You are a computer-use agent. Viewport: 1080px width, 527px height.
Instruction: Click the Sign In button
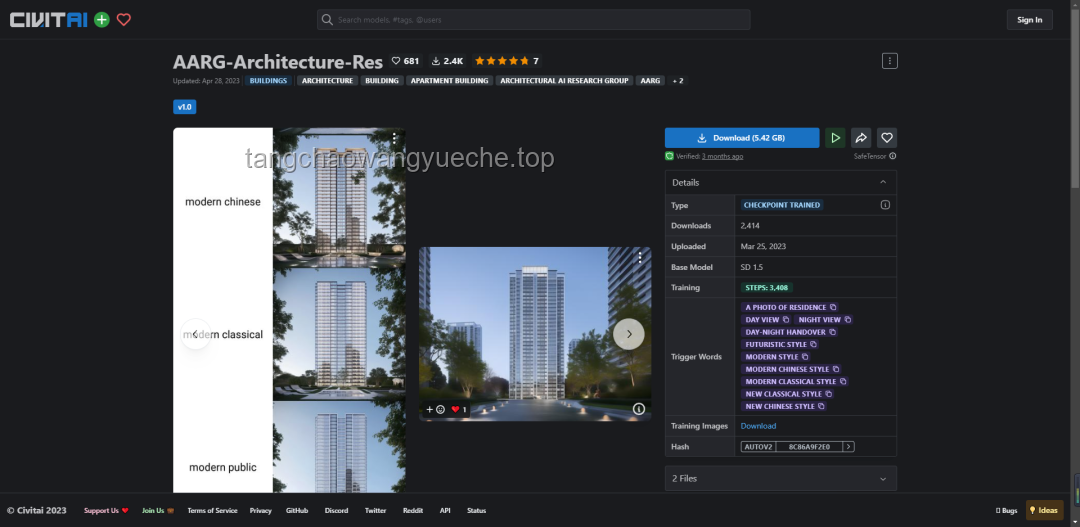1029,20
